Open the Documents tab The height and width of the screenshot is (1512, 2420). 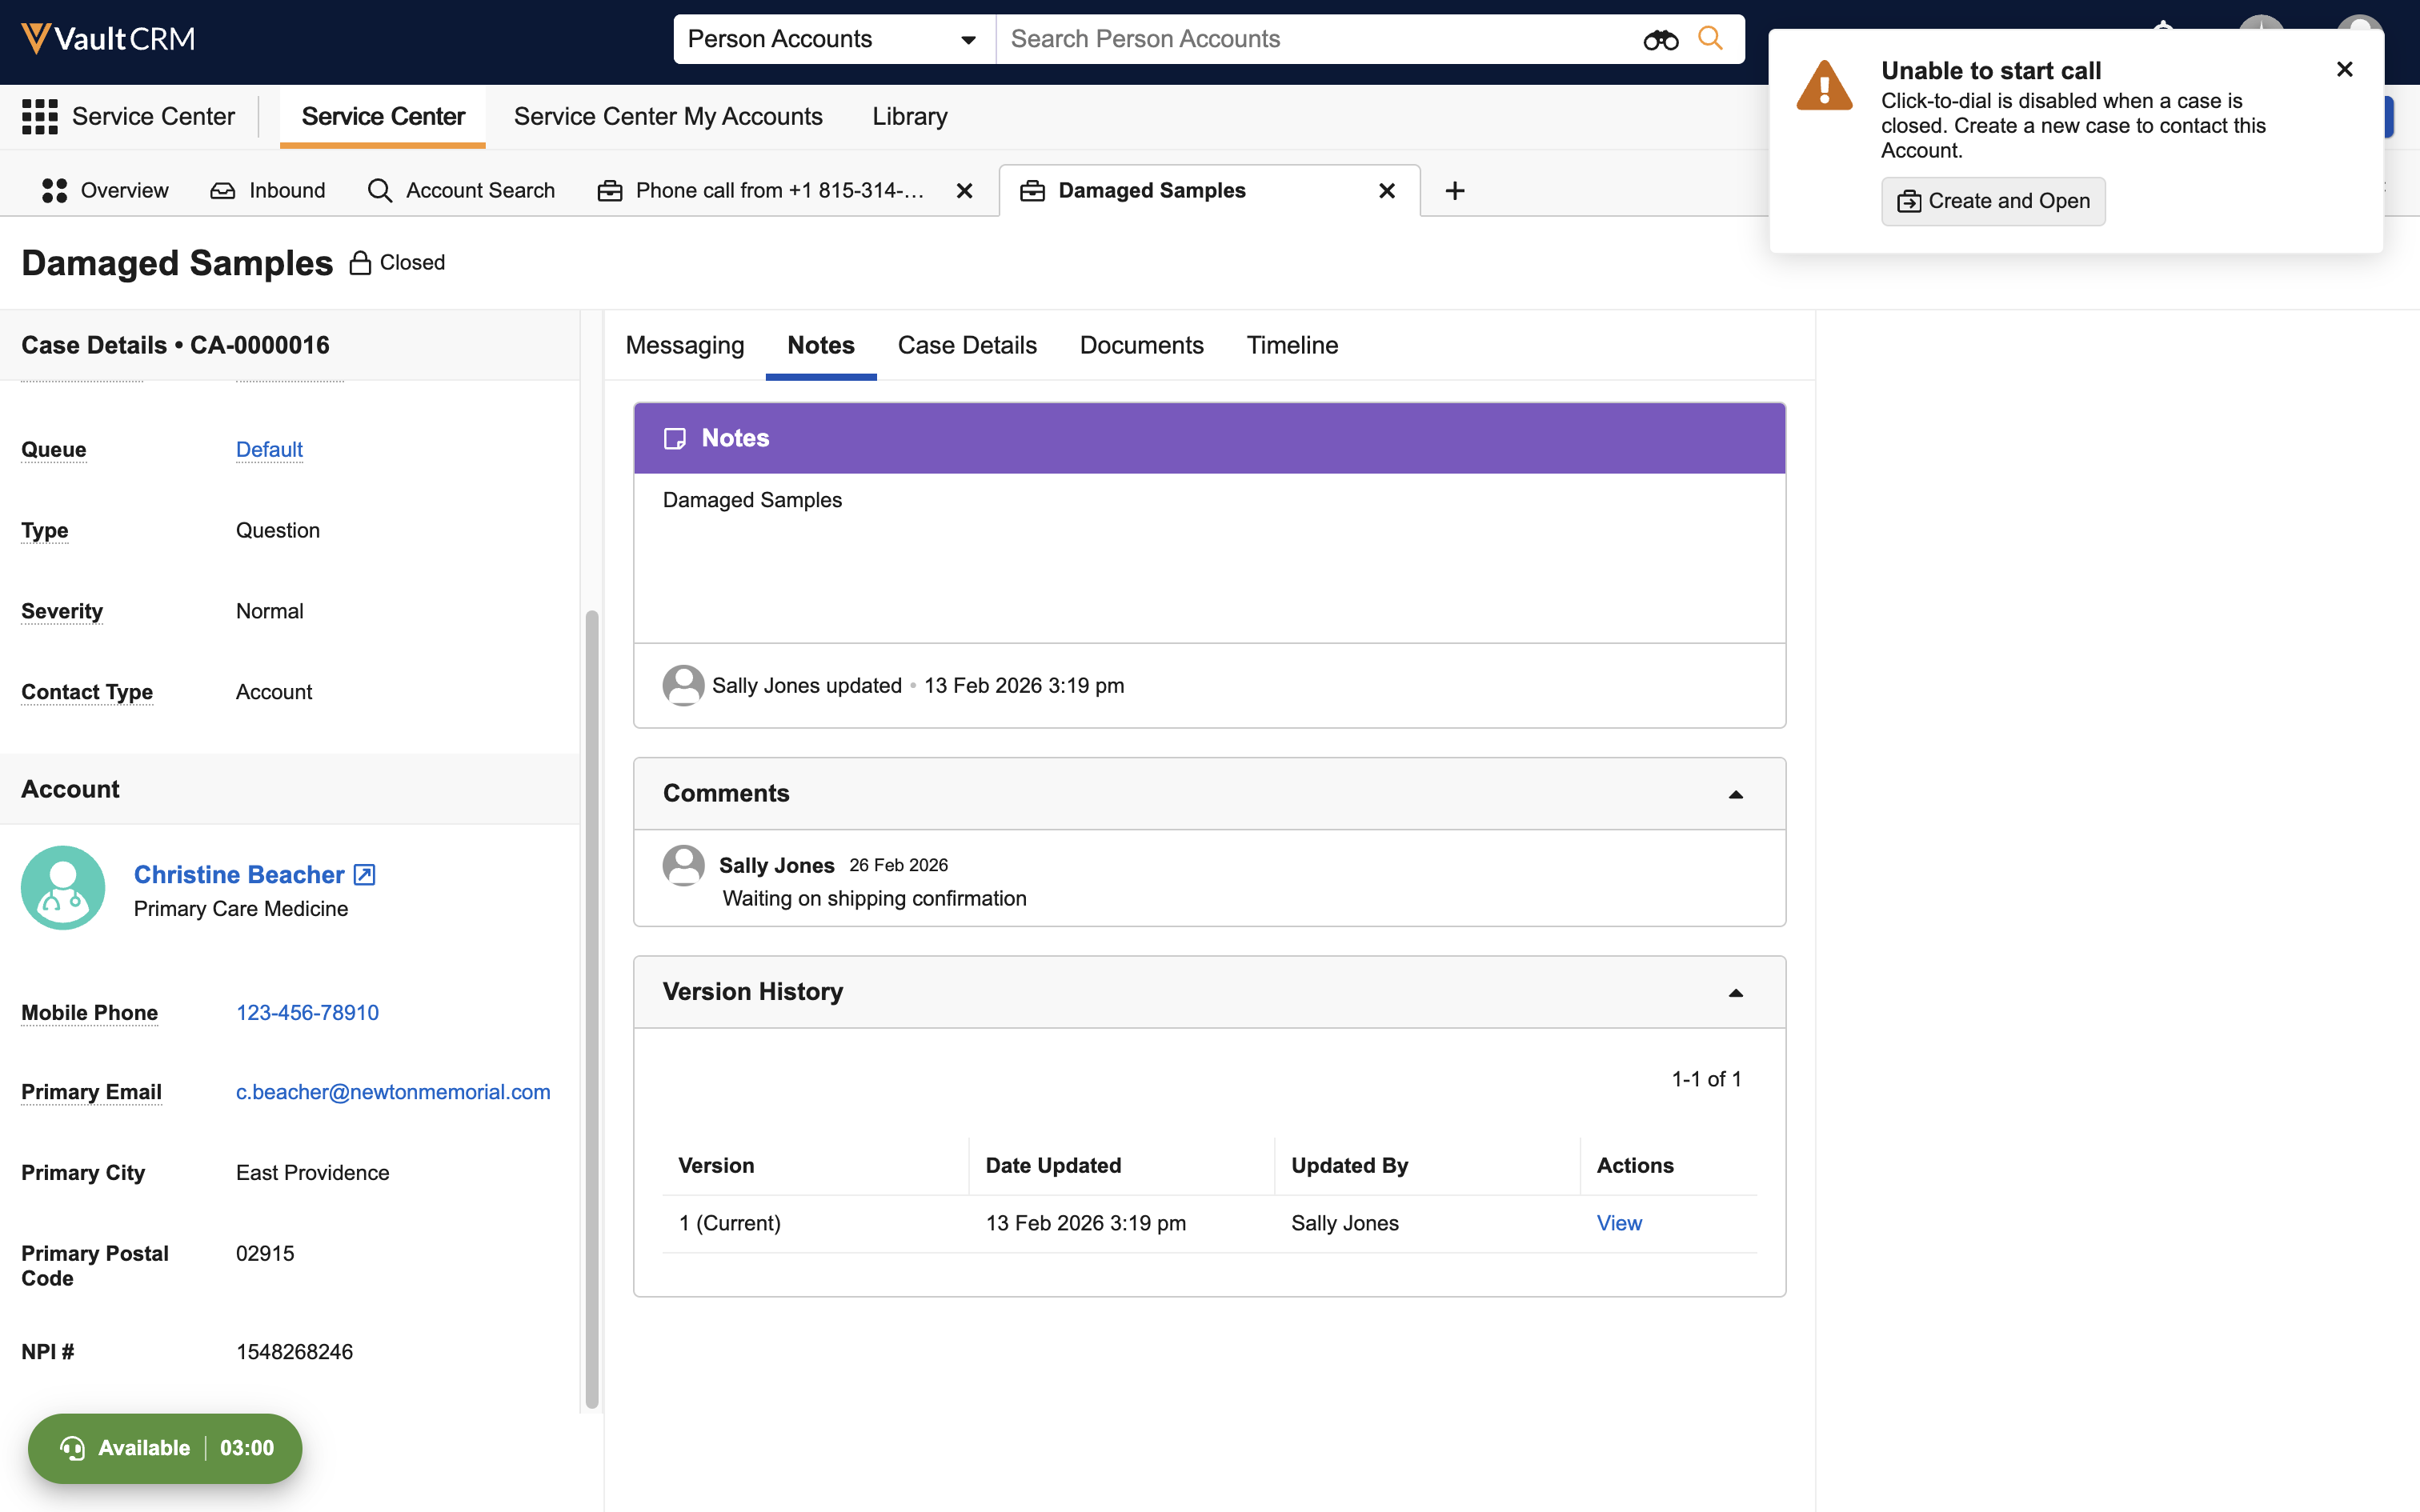[1141, 345]
